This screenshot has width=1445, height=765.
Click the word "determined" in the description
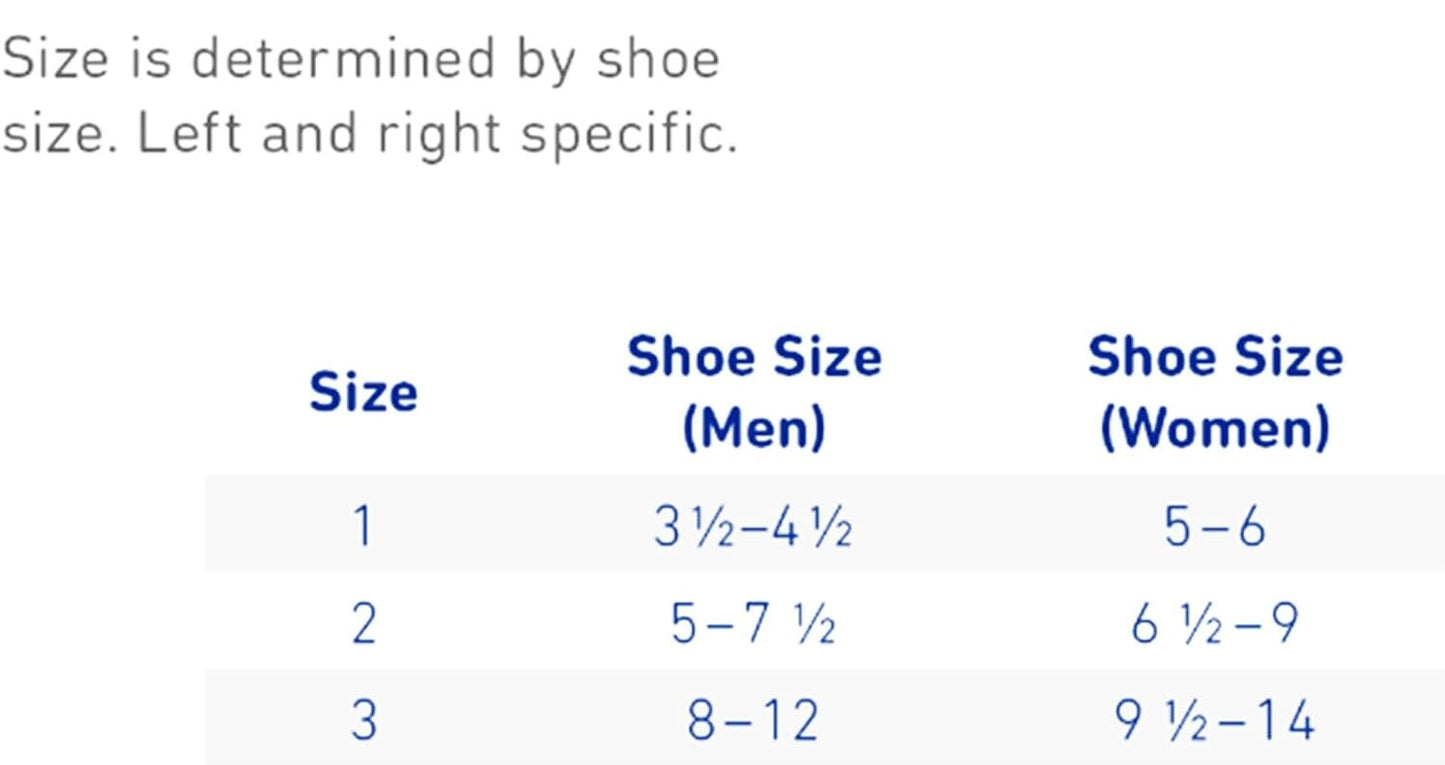(343, 60)
